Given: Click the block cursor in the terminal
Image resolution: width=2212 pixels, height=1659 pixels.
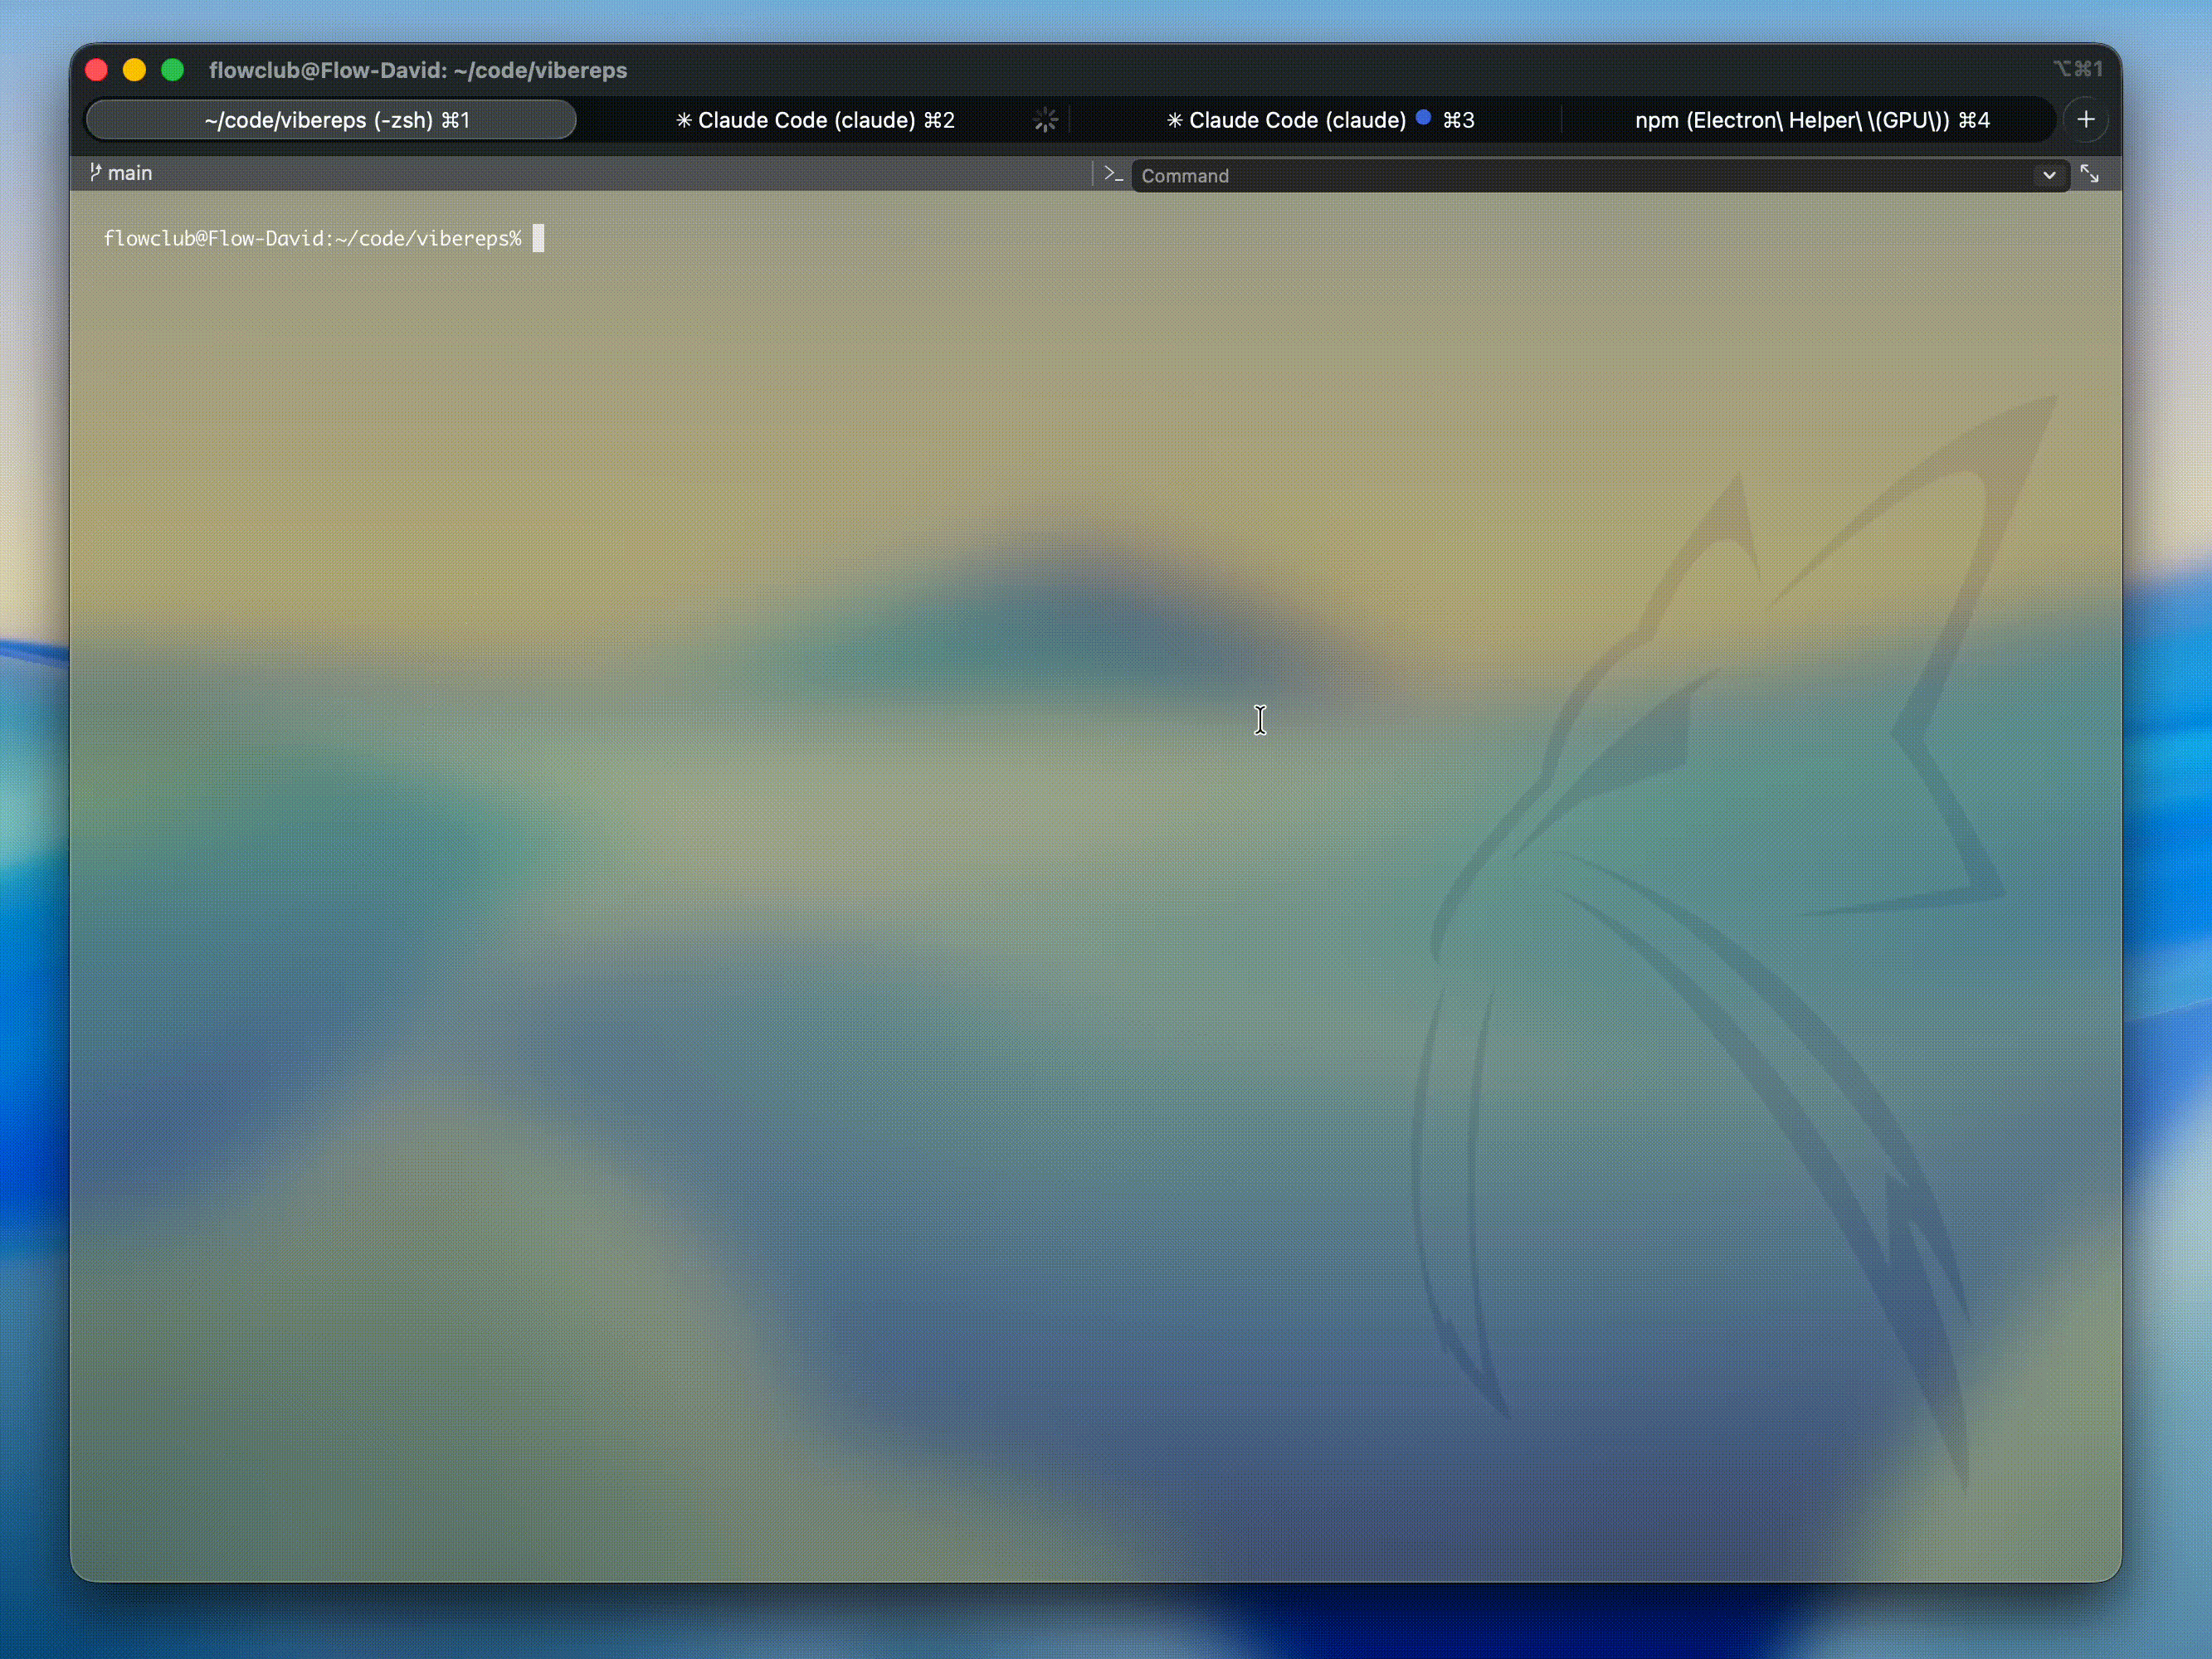Looking at the screenshot, I should tap(538, 238).
